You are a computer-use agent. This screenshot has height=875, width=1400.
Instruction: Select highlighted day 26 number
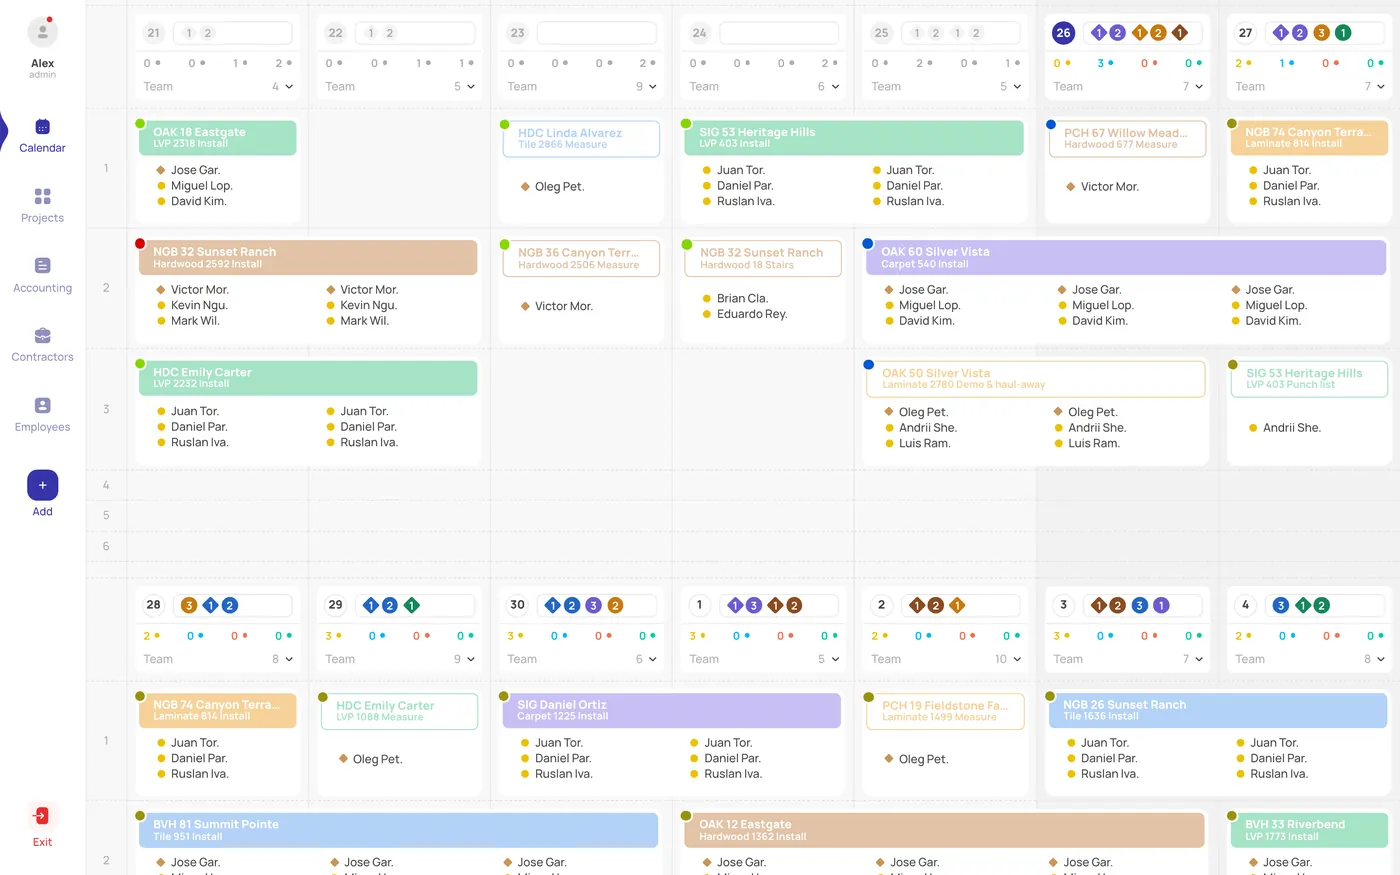[1063, 33]
